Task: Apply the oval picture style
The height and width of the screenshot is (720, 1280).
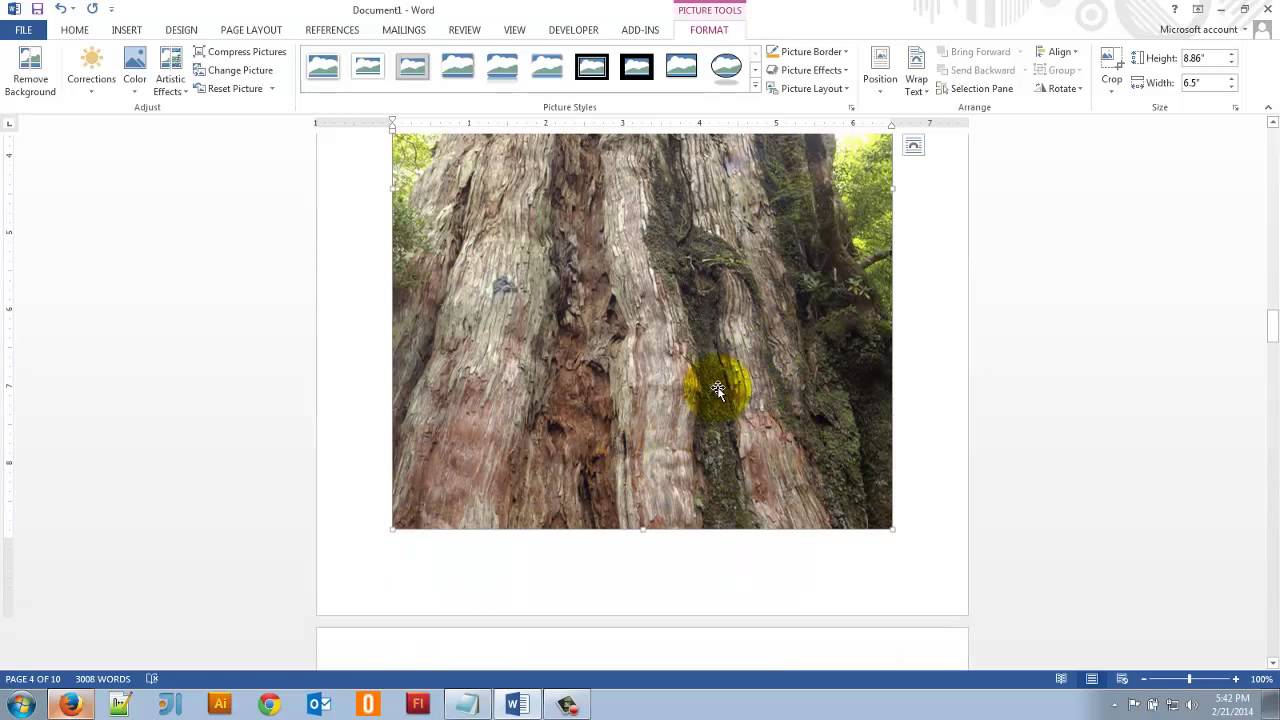Action: [726, 67]
